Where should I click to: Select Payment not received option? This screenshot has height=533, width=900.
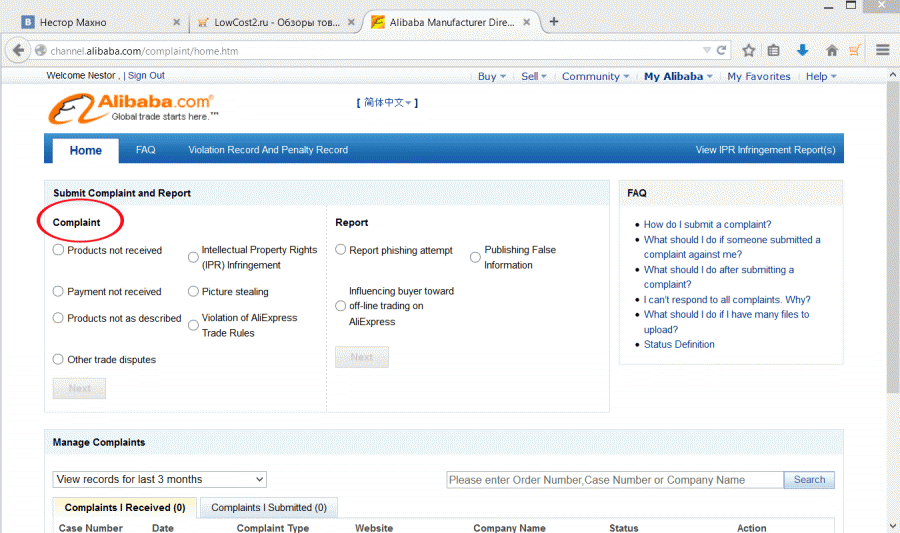point(58,291)
